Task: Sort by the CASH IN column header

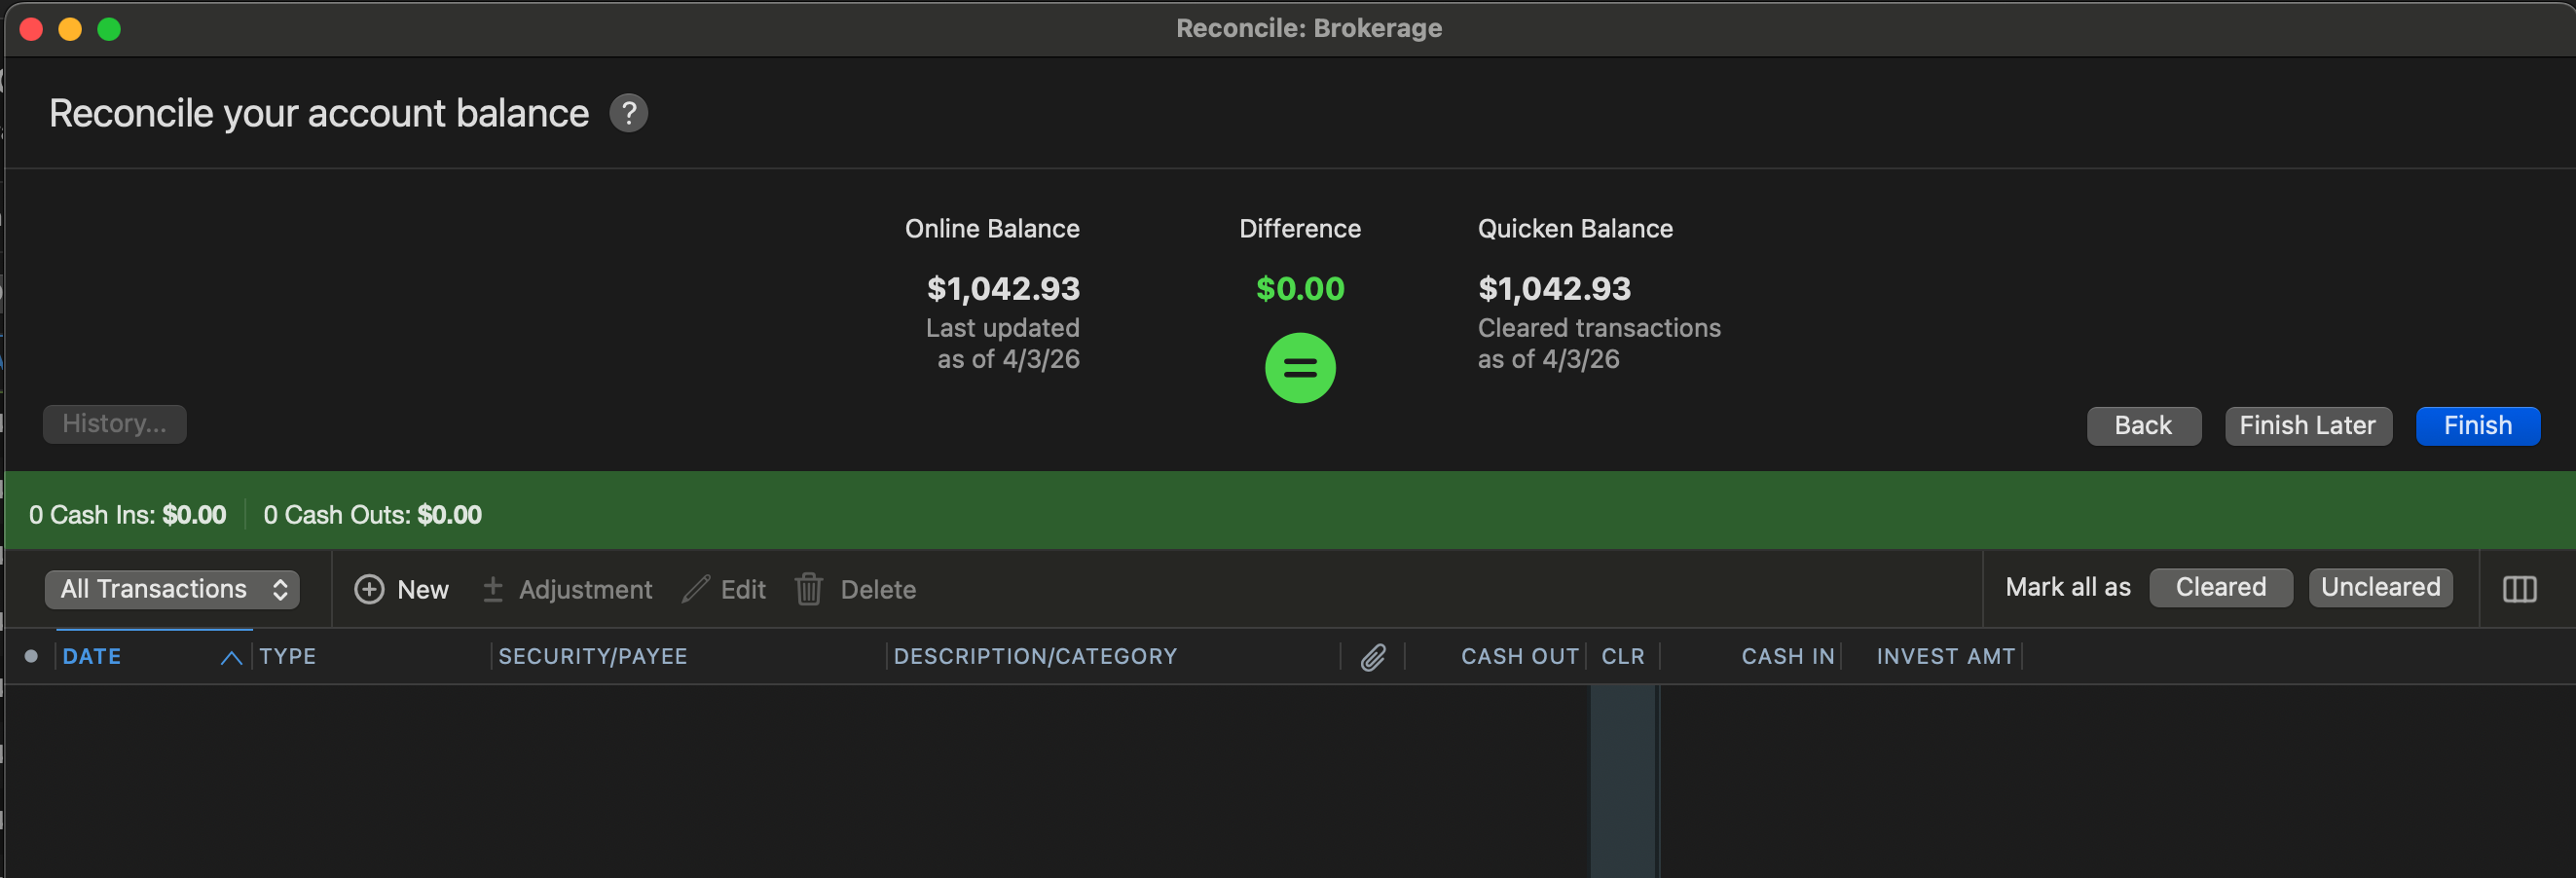Action: pos(1787,656)
